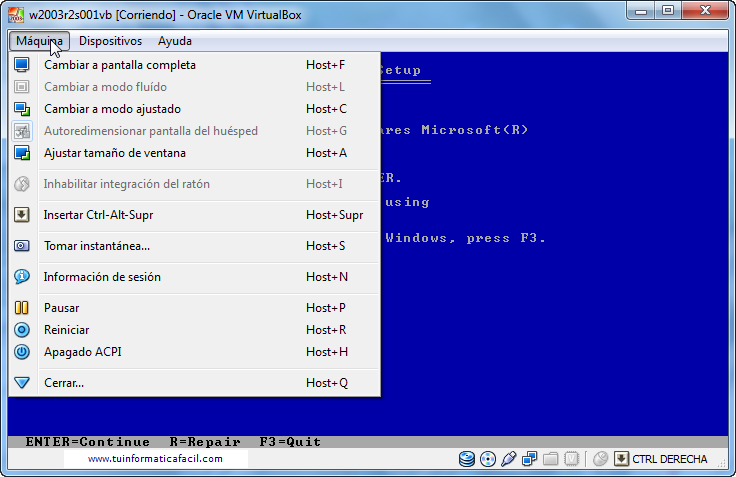The width and height of the screenshot is (736, 477).
Task: Click the ACPI power icon
Action: pos(22,352)
